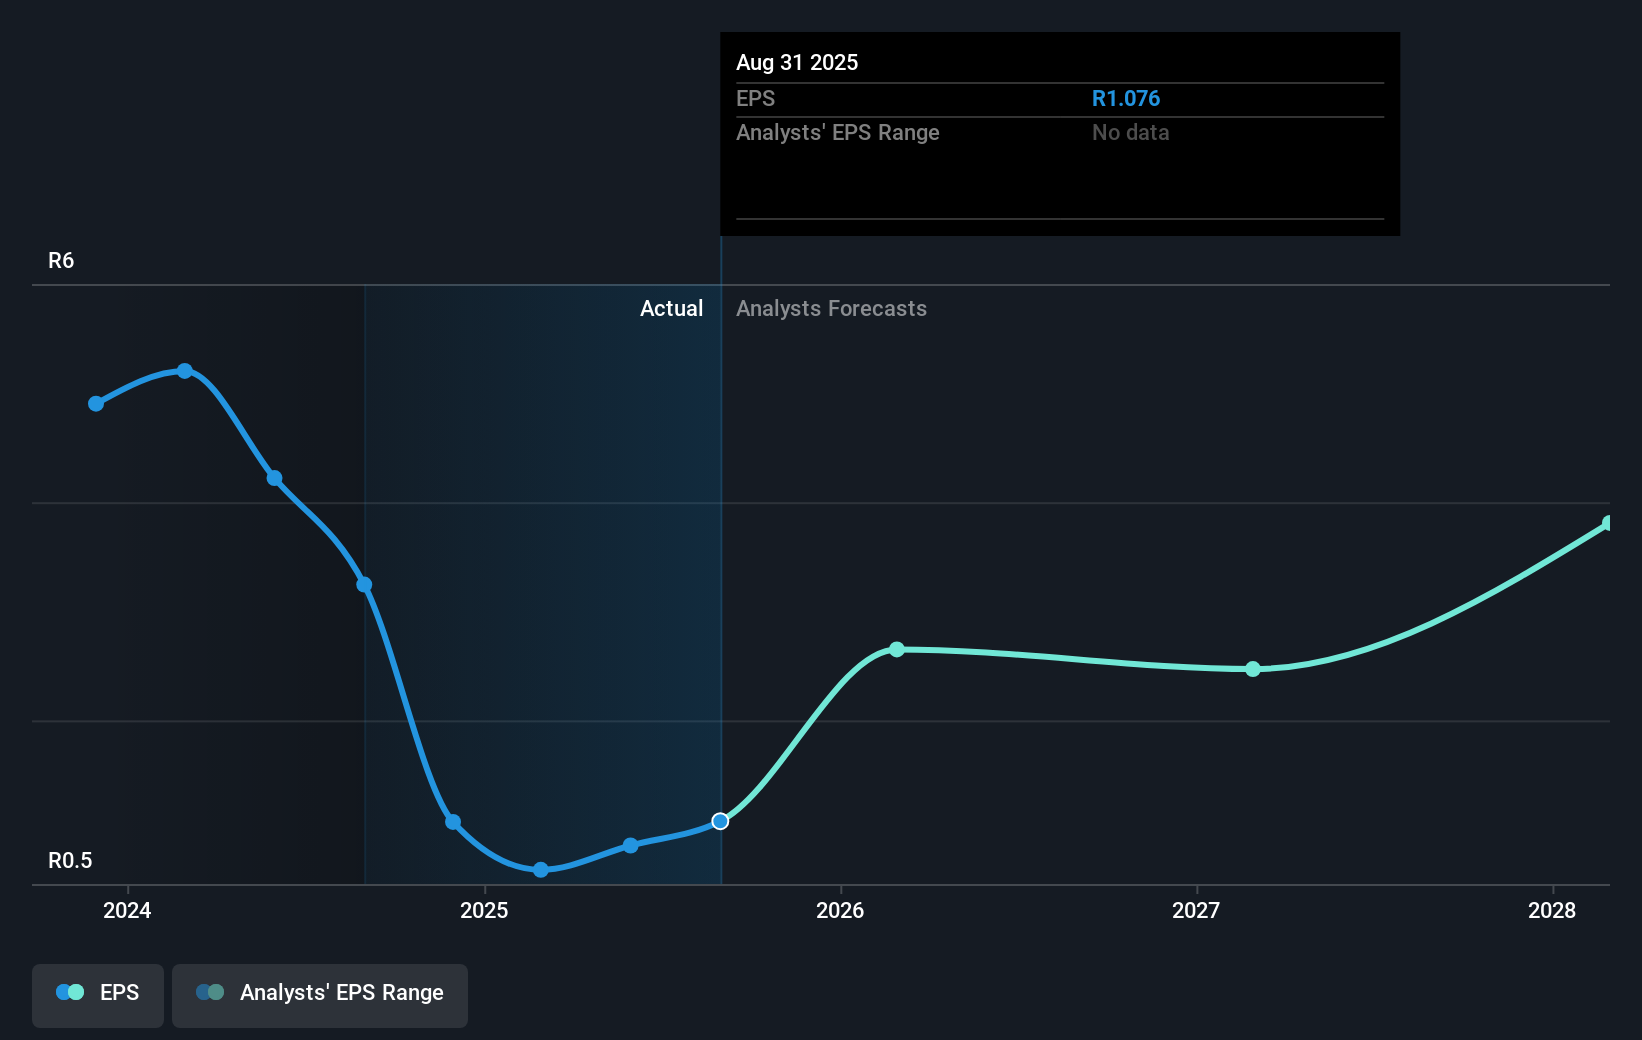Toggle the Analysts' EPS Range legend item
1642x1040 pixels.
[319, 993]
